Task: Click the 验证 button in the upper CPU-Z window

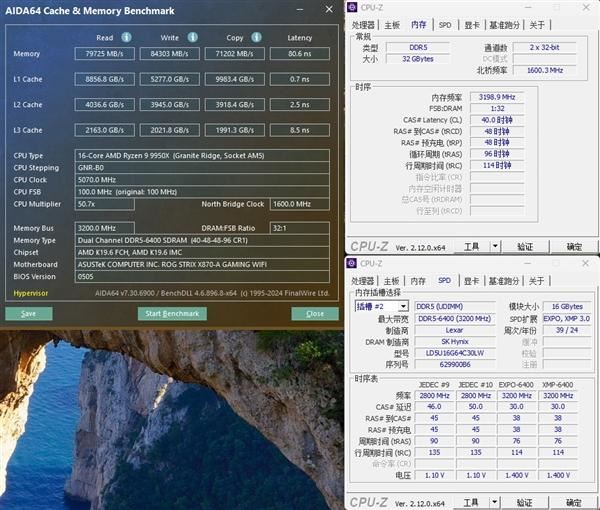Action: 525,246
